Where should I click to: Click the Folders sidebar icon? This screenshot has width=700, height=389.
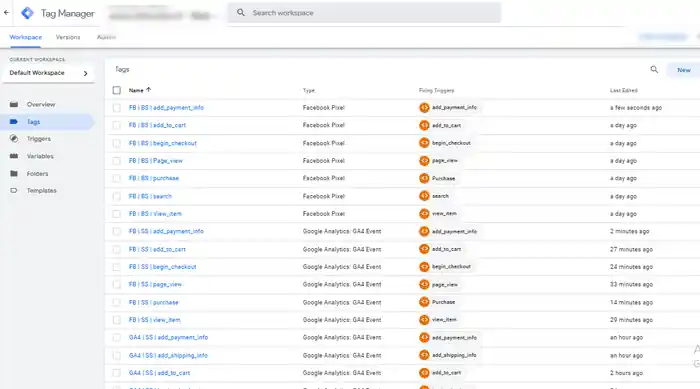point(14,173)
